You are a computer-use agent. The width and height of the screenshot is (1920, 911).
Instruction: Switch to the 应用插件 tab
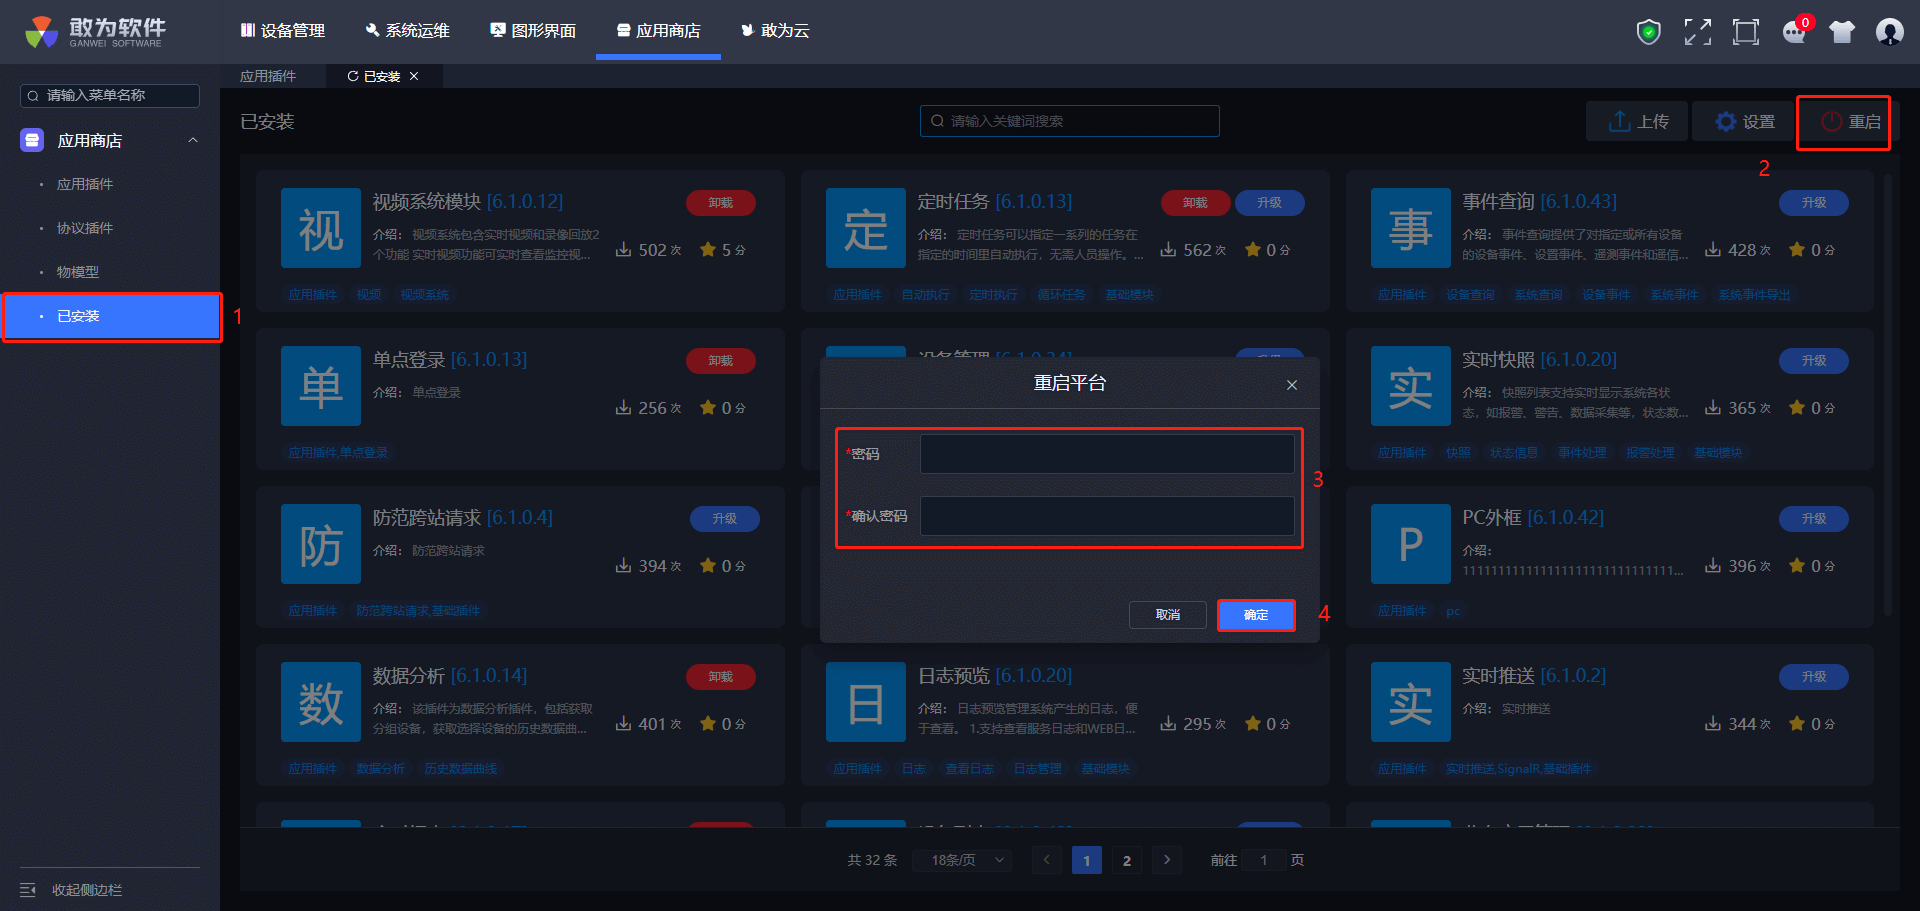pyautogui.click(x=268, y=76)
